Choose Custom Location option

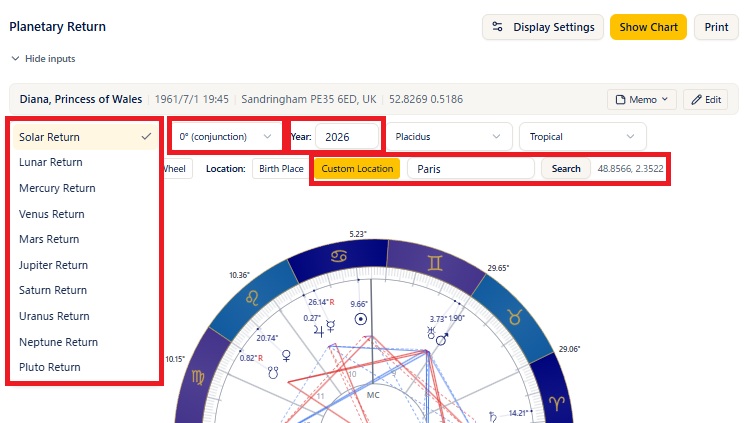tap(357, 168)
